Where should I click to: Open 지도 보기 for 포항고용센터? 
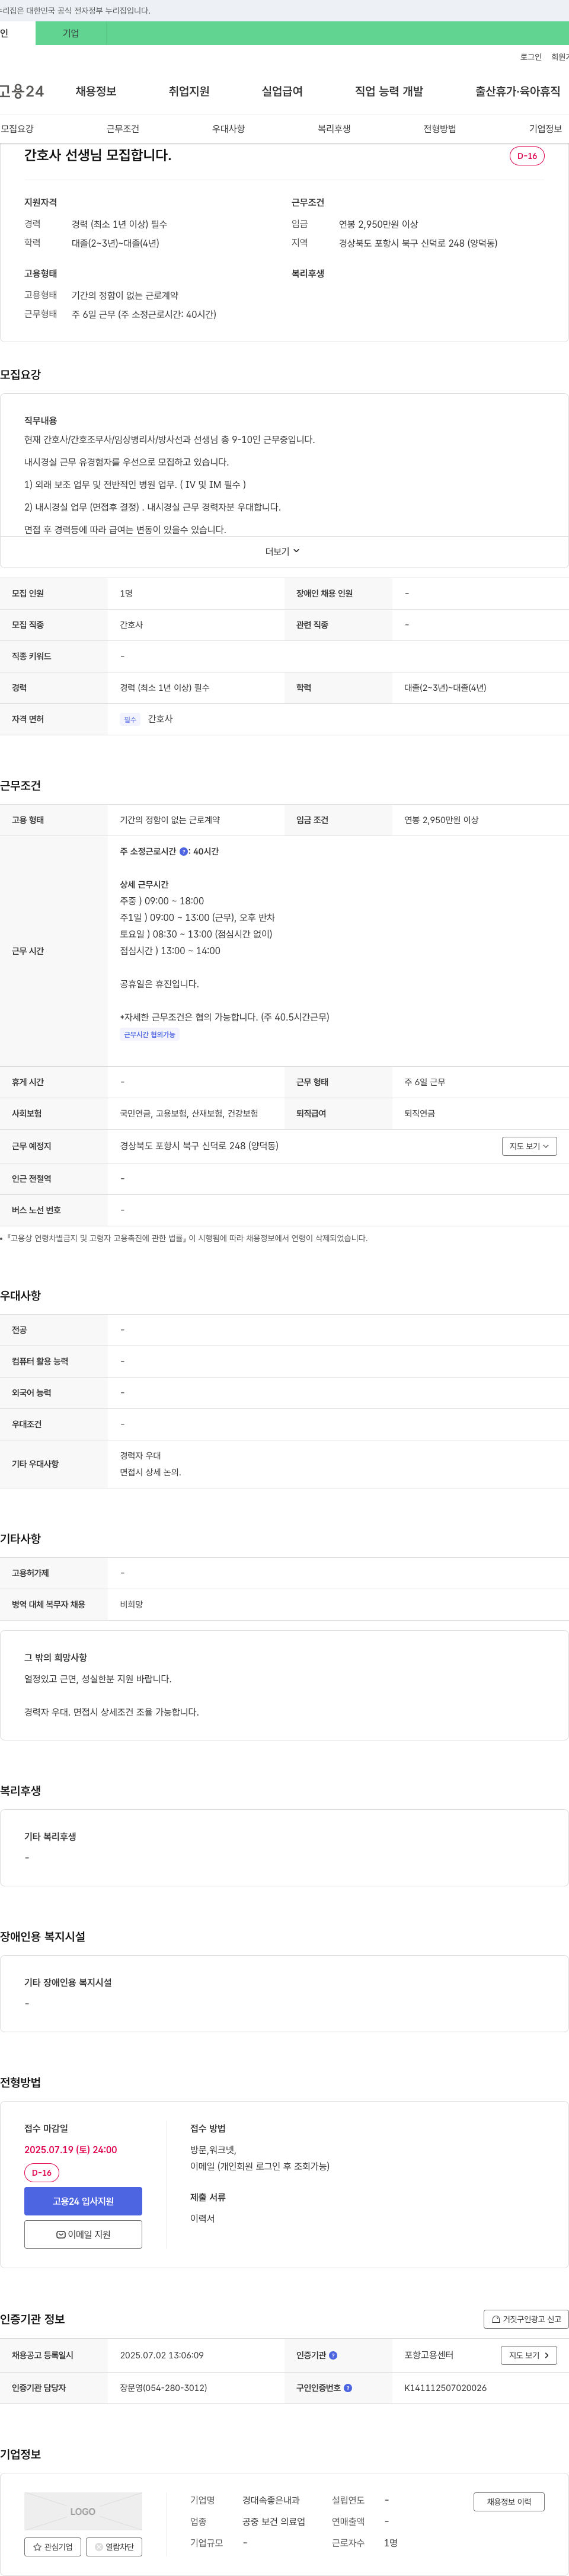tap(529, 2355)
